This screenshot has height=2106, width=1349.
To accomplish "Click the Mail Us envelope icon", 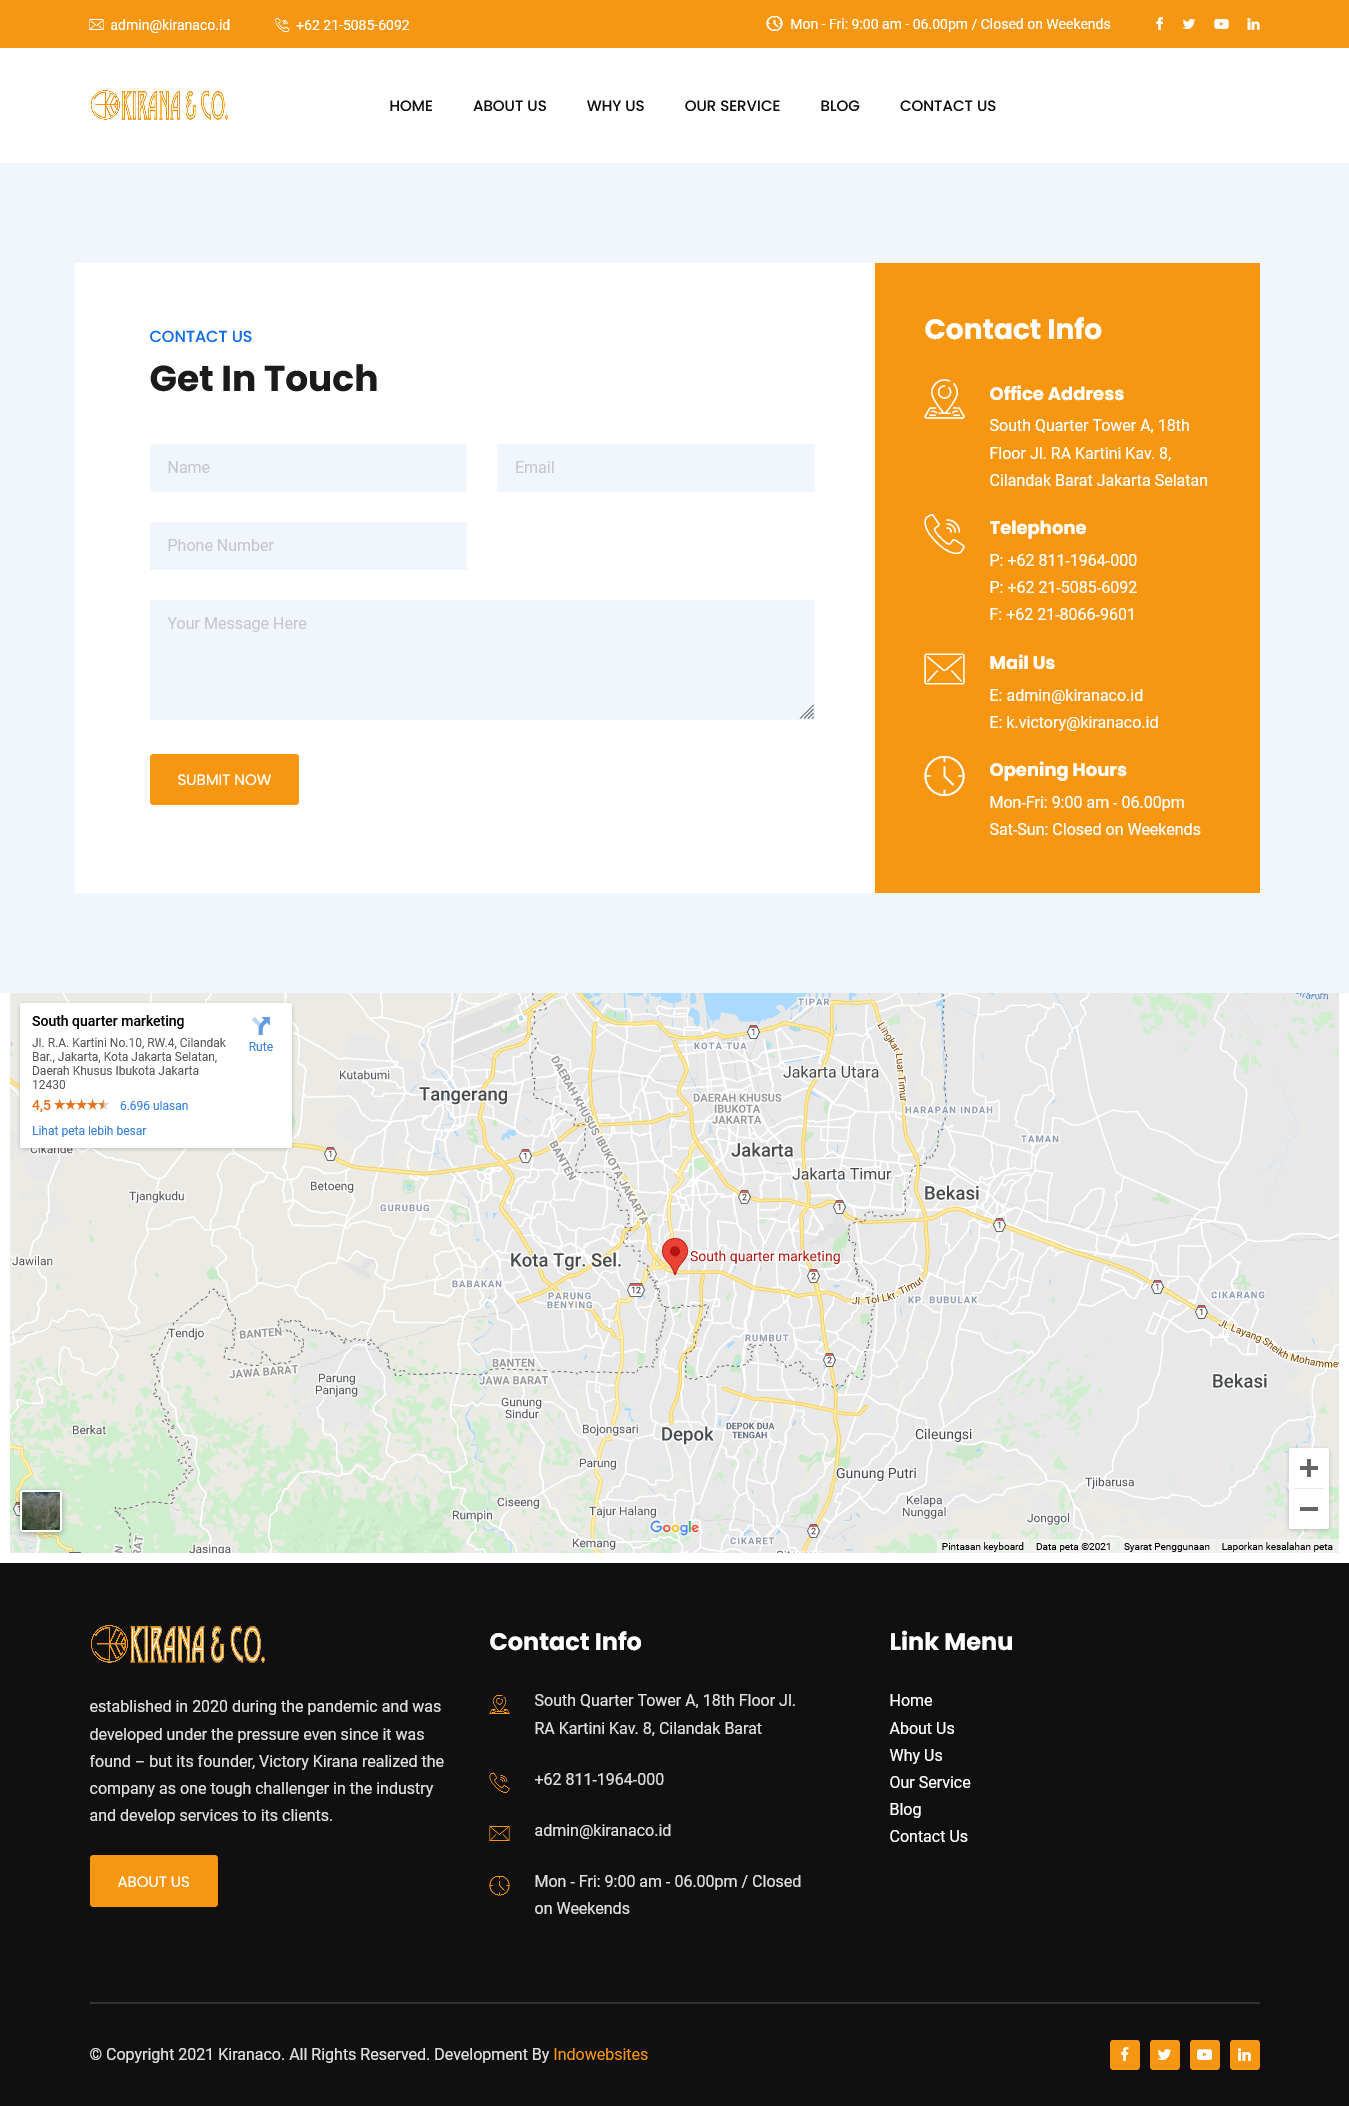I will pos(944,668).
